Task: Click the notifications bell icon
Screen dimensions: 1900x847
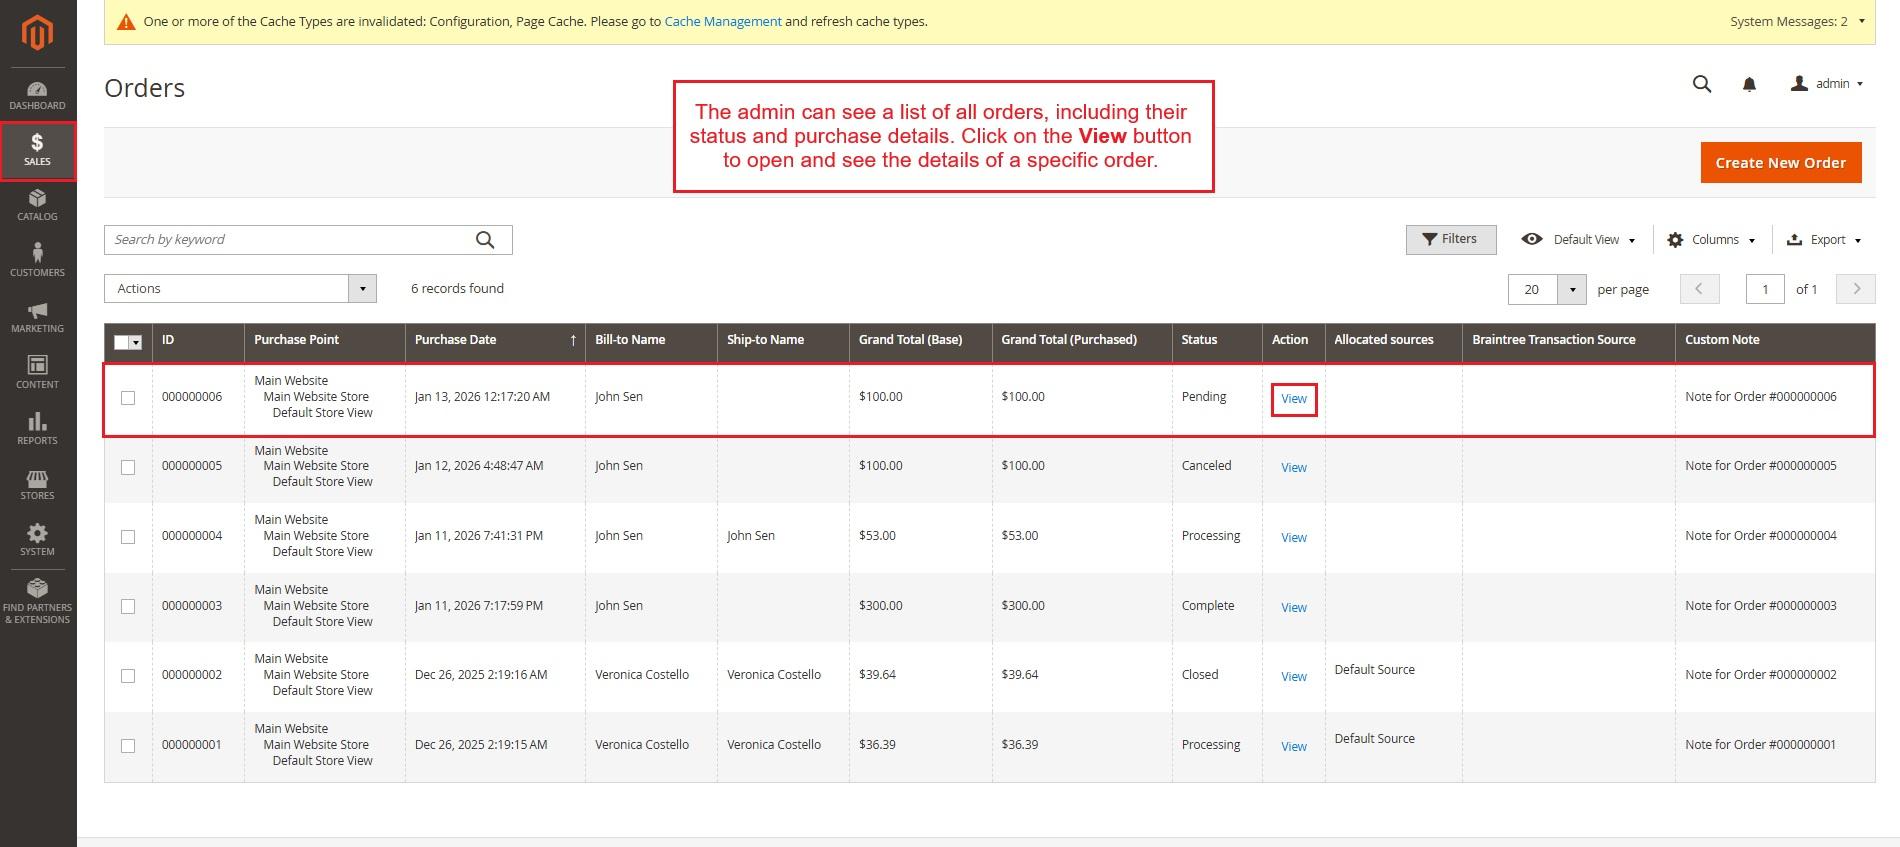Action: coord(1749,85)
